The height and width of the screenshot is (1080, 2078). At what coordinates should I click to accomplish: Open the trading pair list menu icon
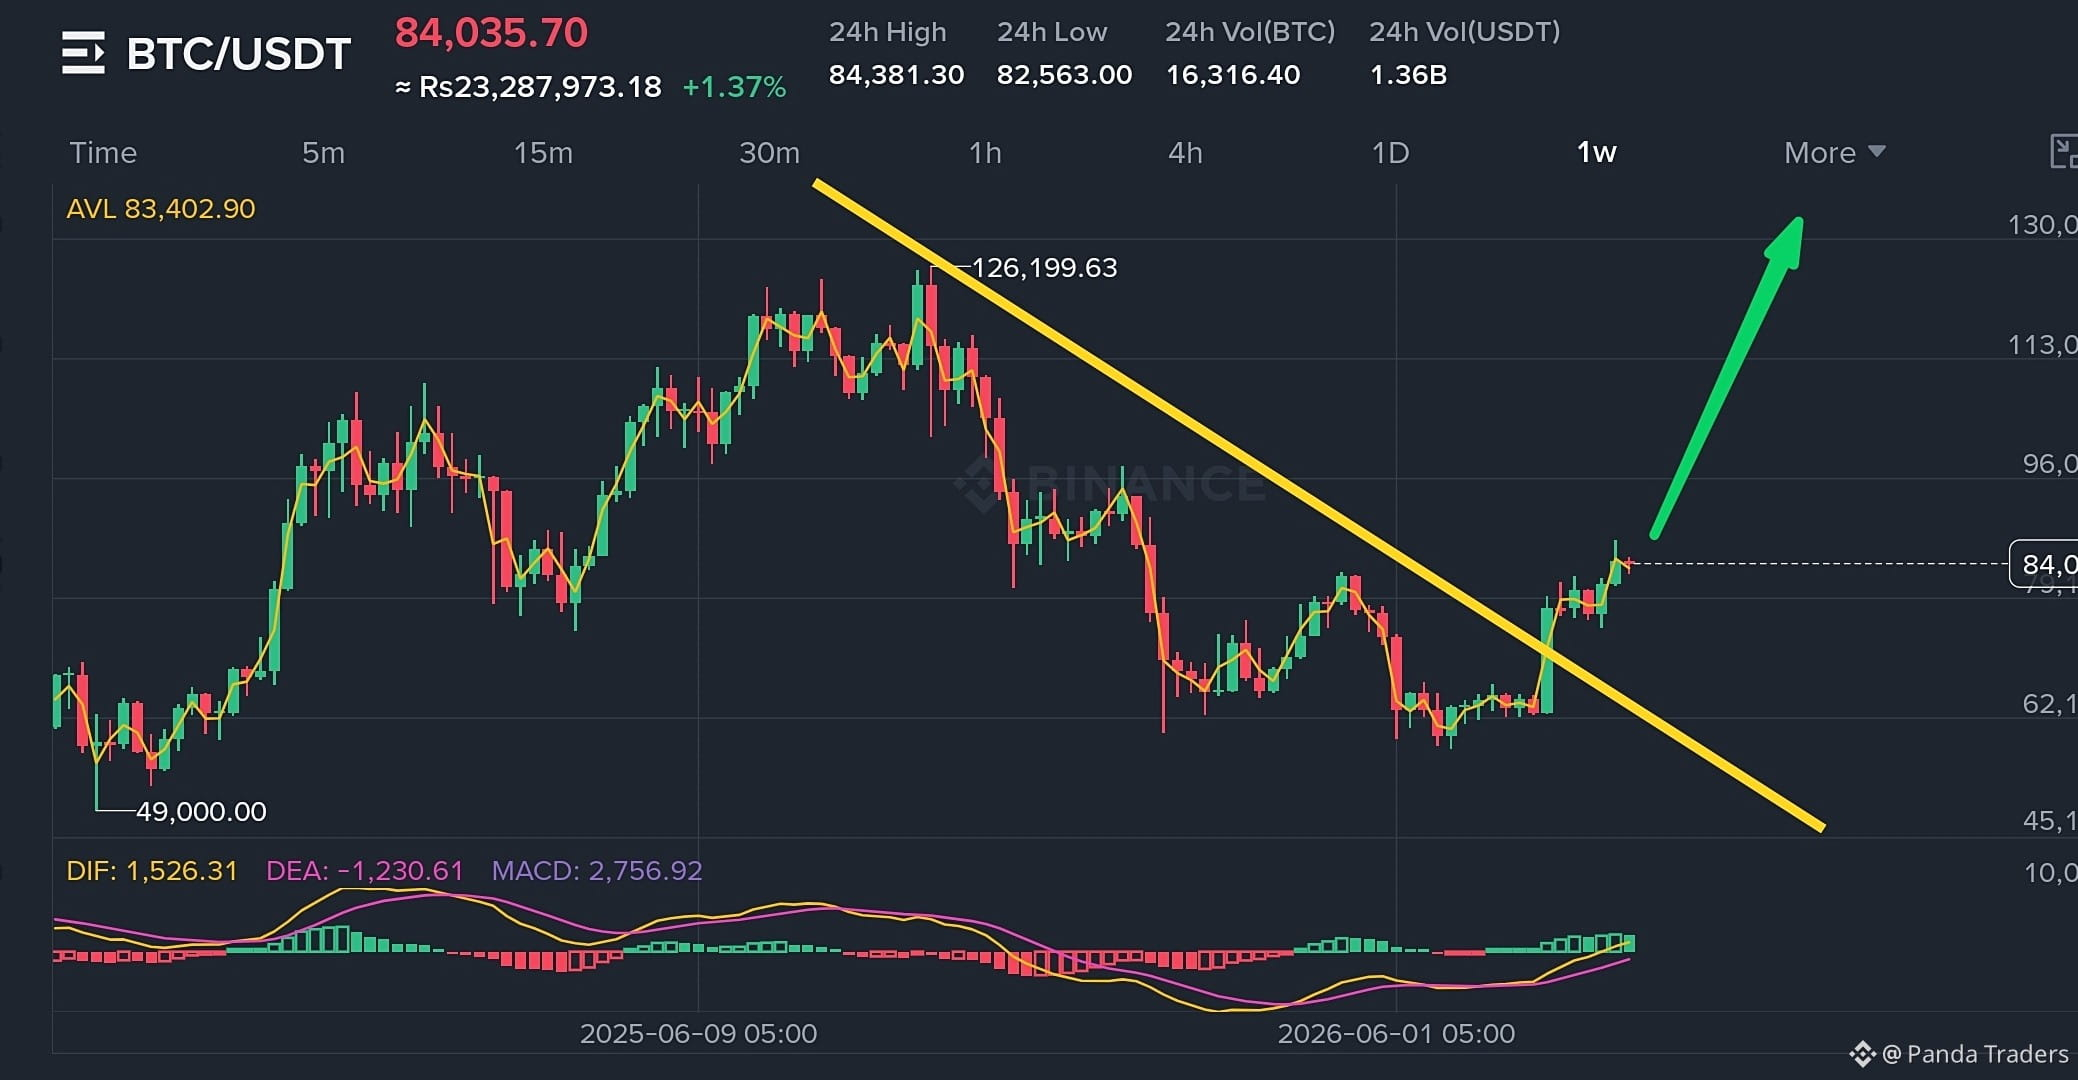(83, 53)
